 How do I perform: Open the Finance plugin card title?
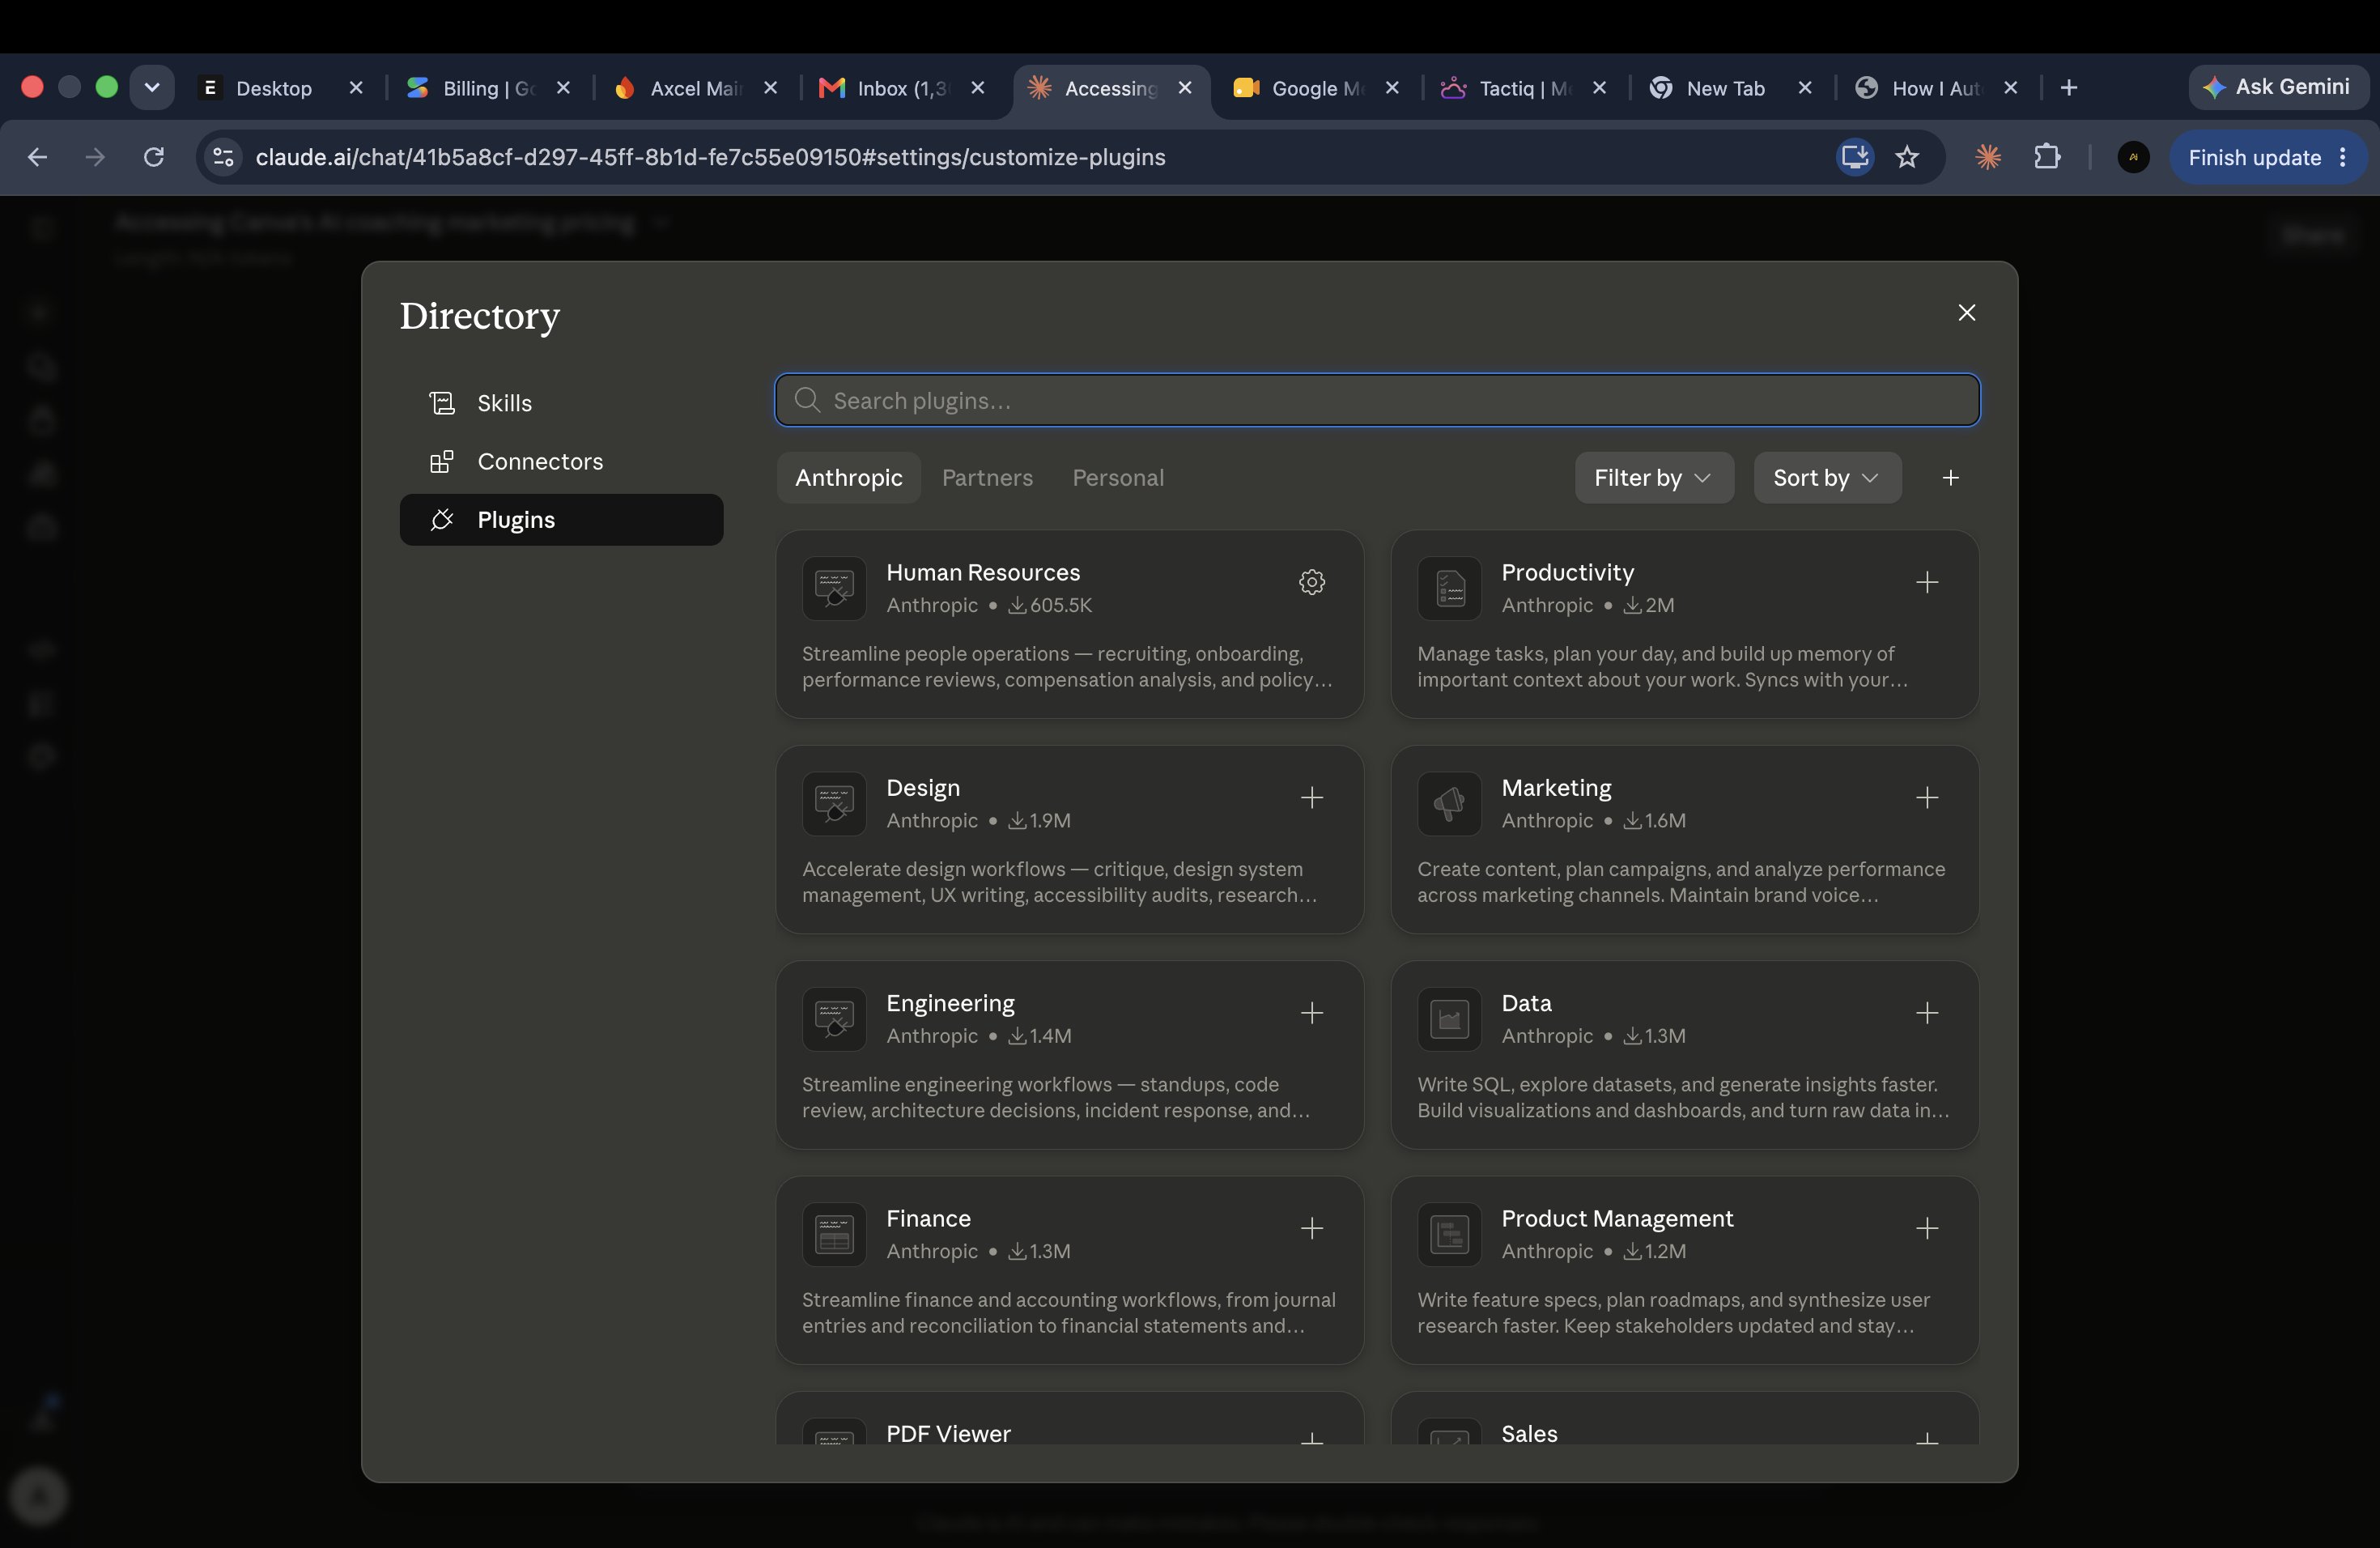point(928,1218)
